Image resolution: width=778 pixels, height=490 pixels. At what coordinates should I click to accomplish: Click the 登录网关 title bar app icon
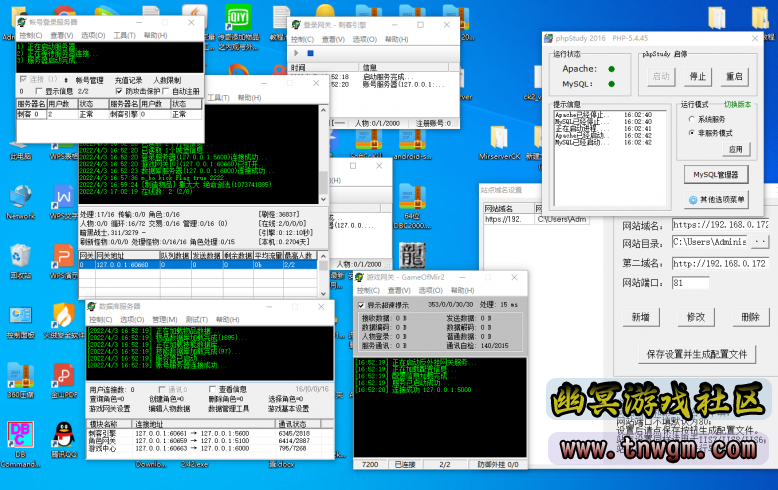[x=296, y=24]
